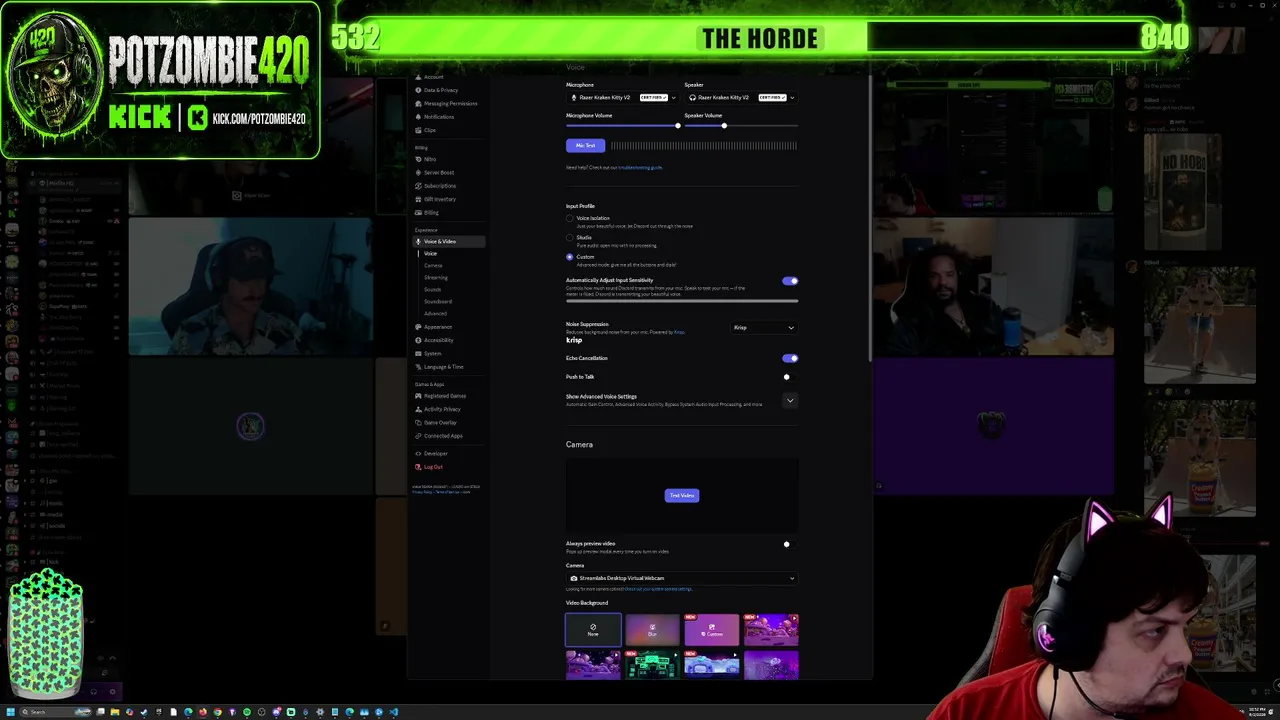Select the None video background
Screen dimensions: 1280x720
[593, 630]
